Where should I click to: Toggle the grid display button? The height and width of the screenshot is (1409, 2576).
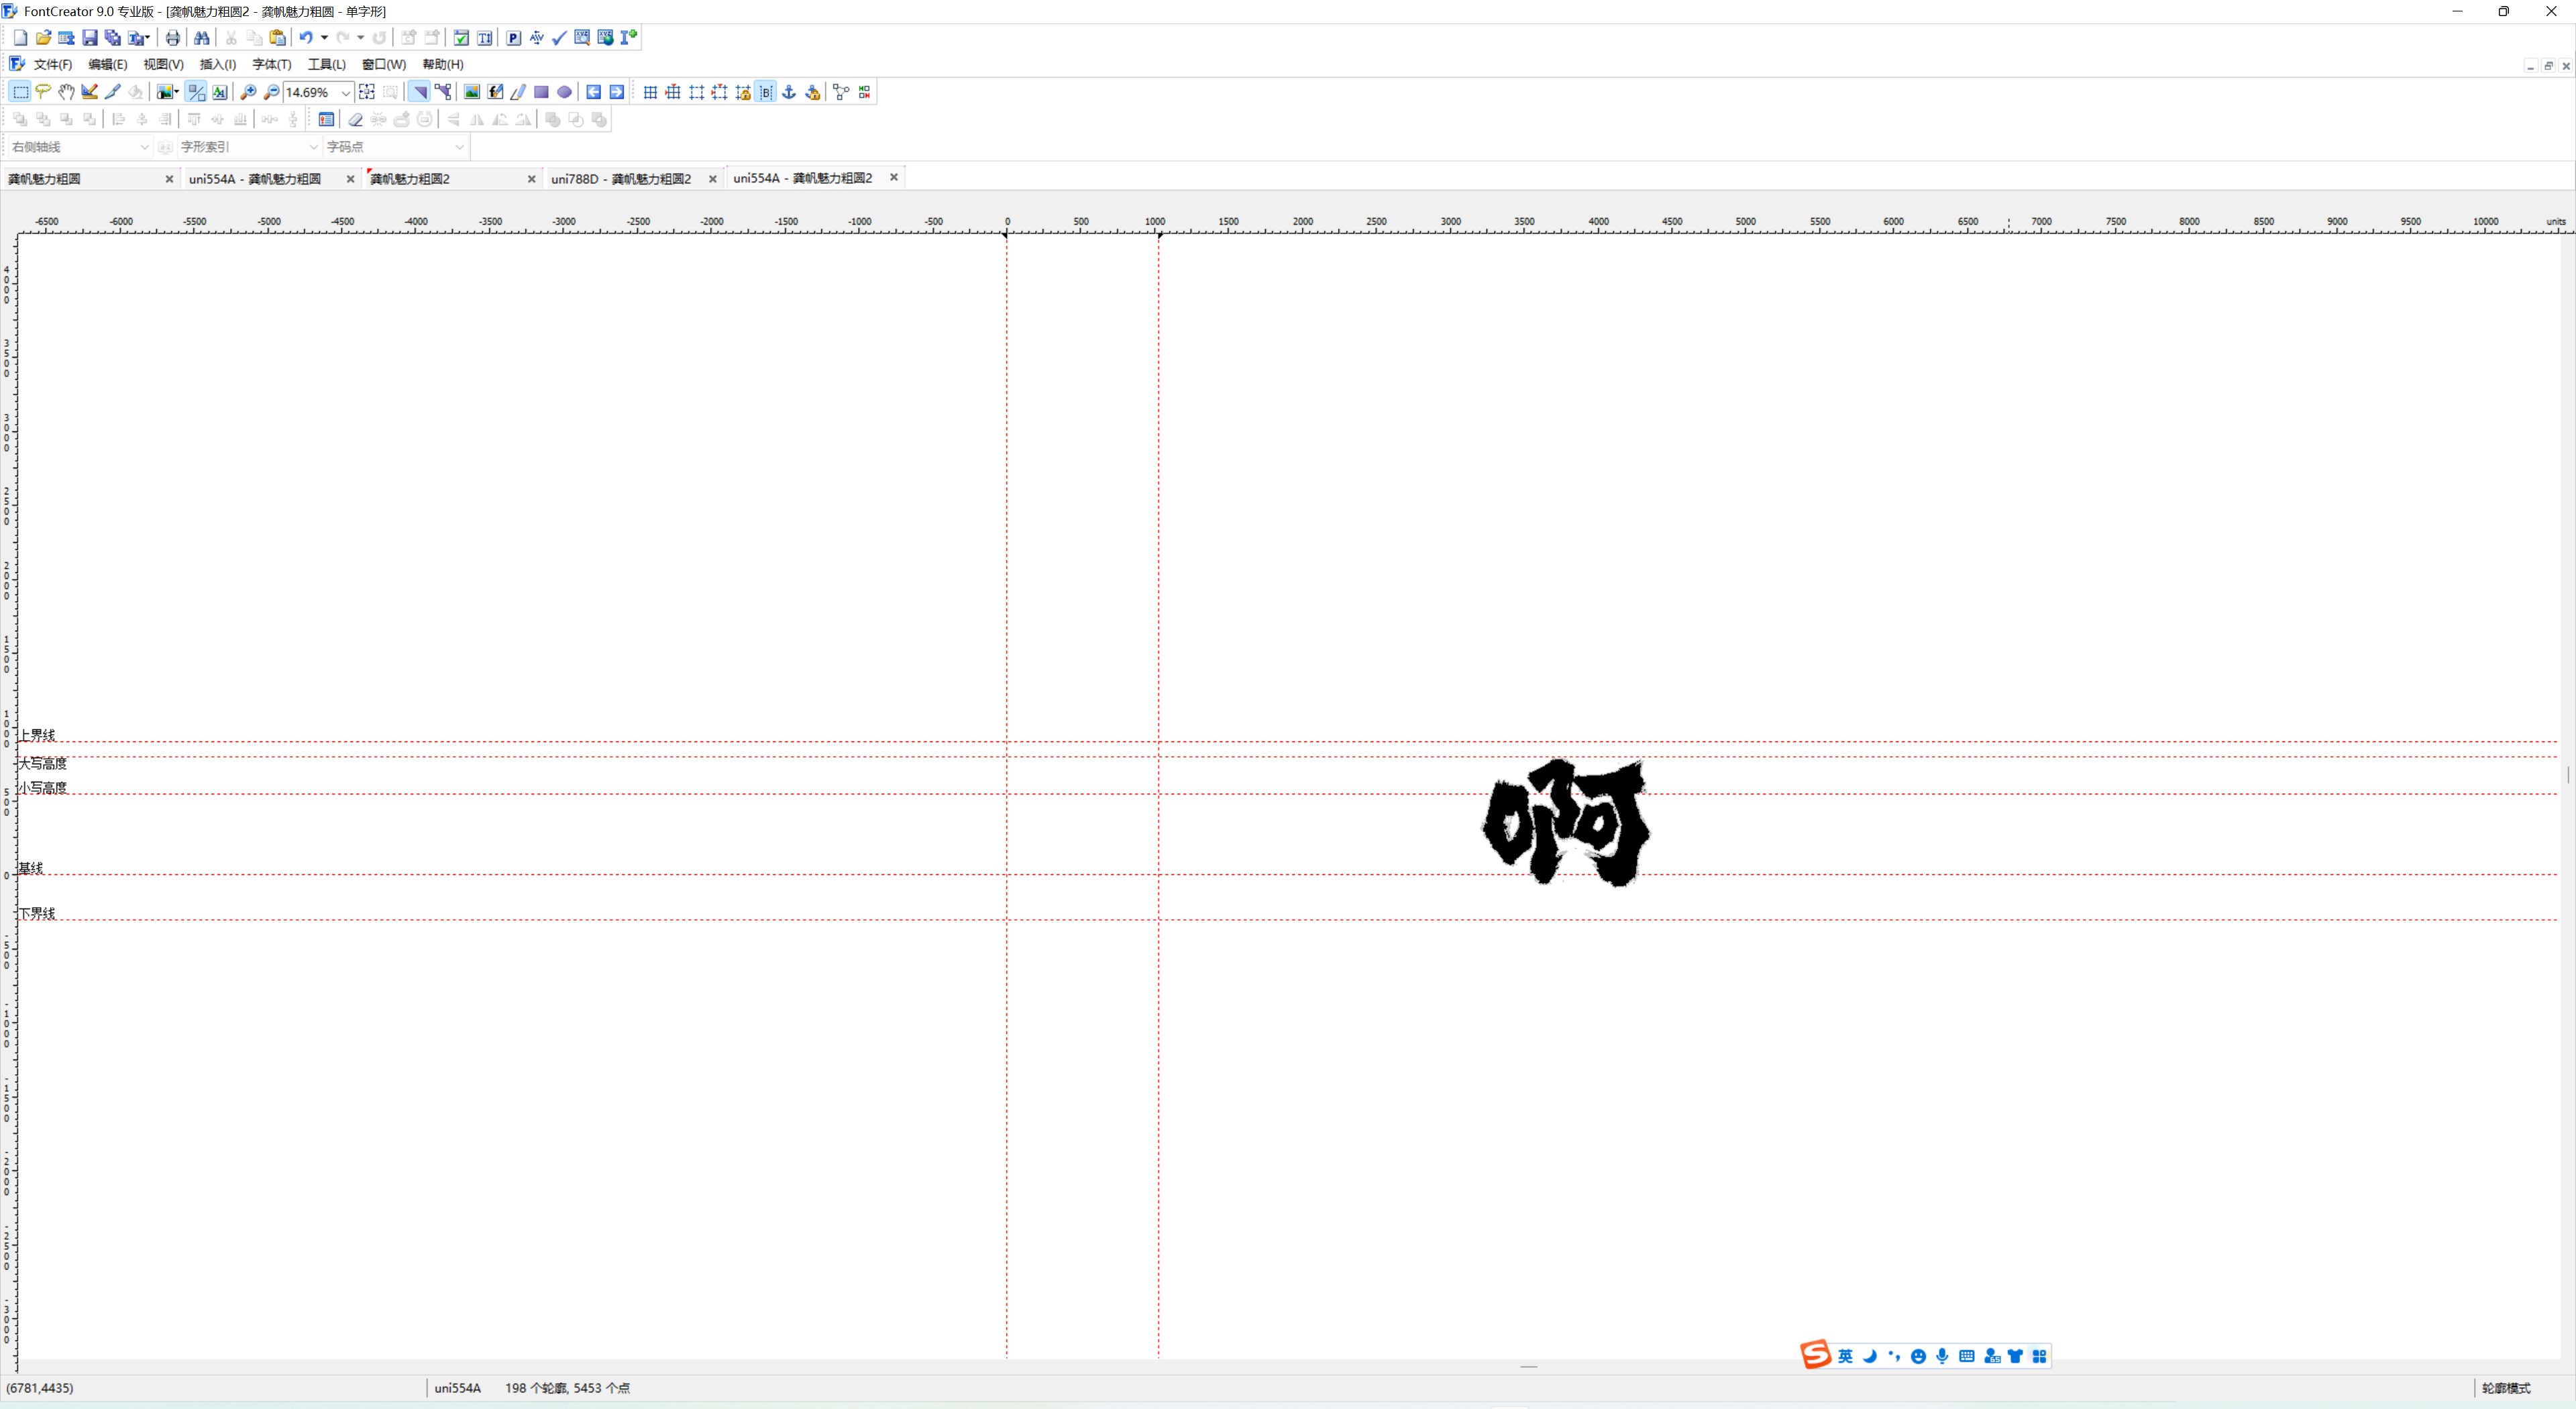click(x=650, y=92)
